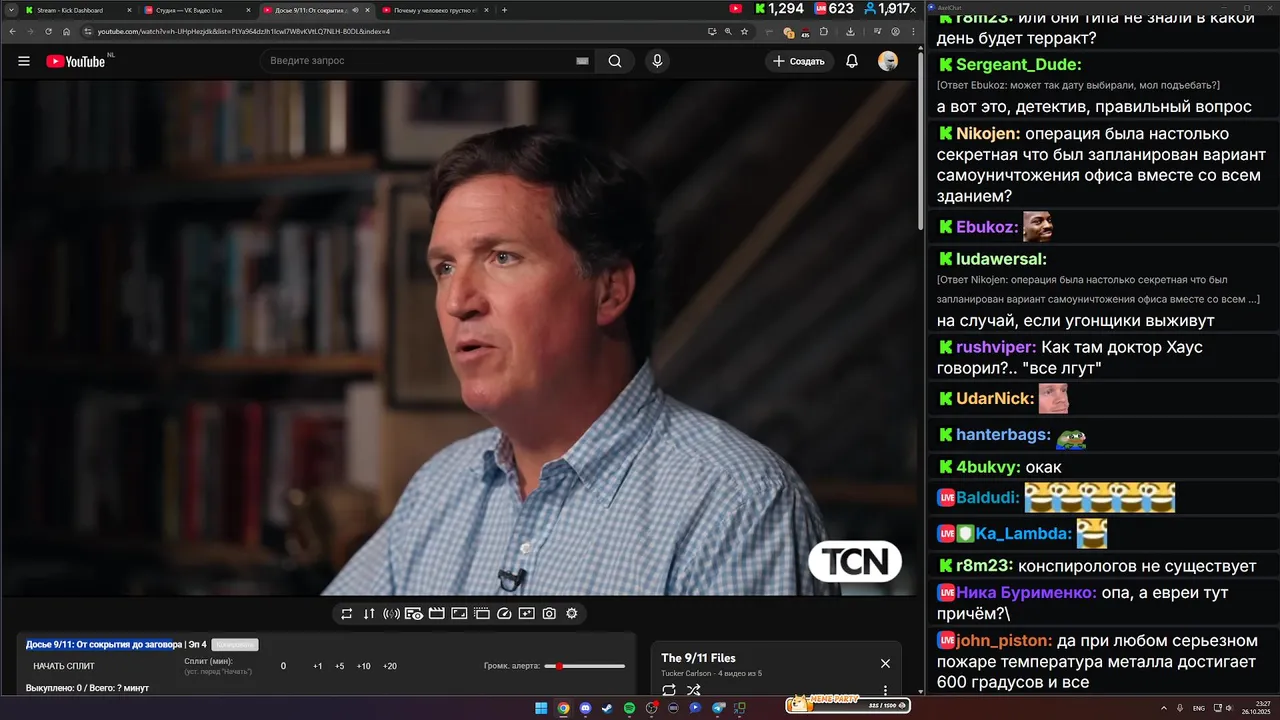Close The 9/11 Files playlist panel
Viewport: 1280px width, 720px height.
[885, 663]
